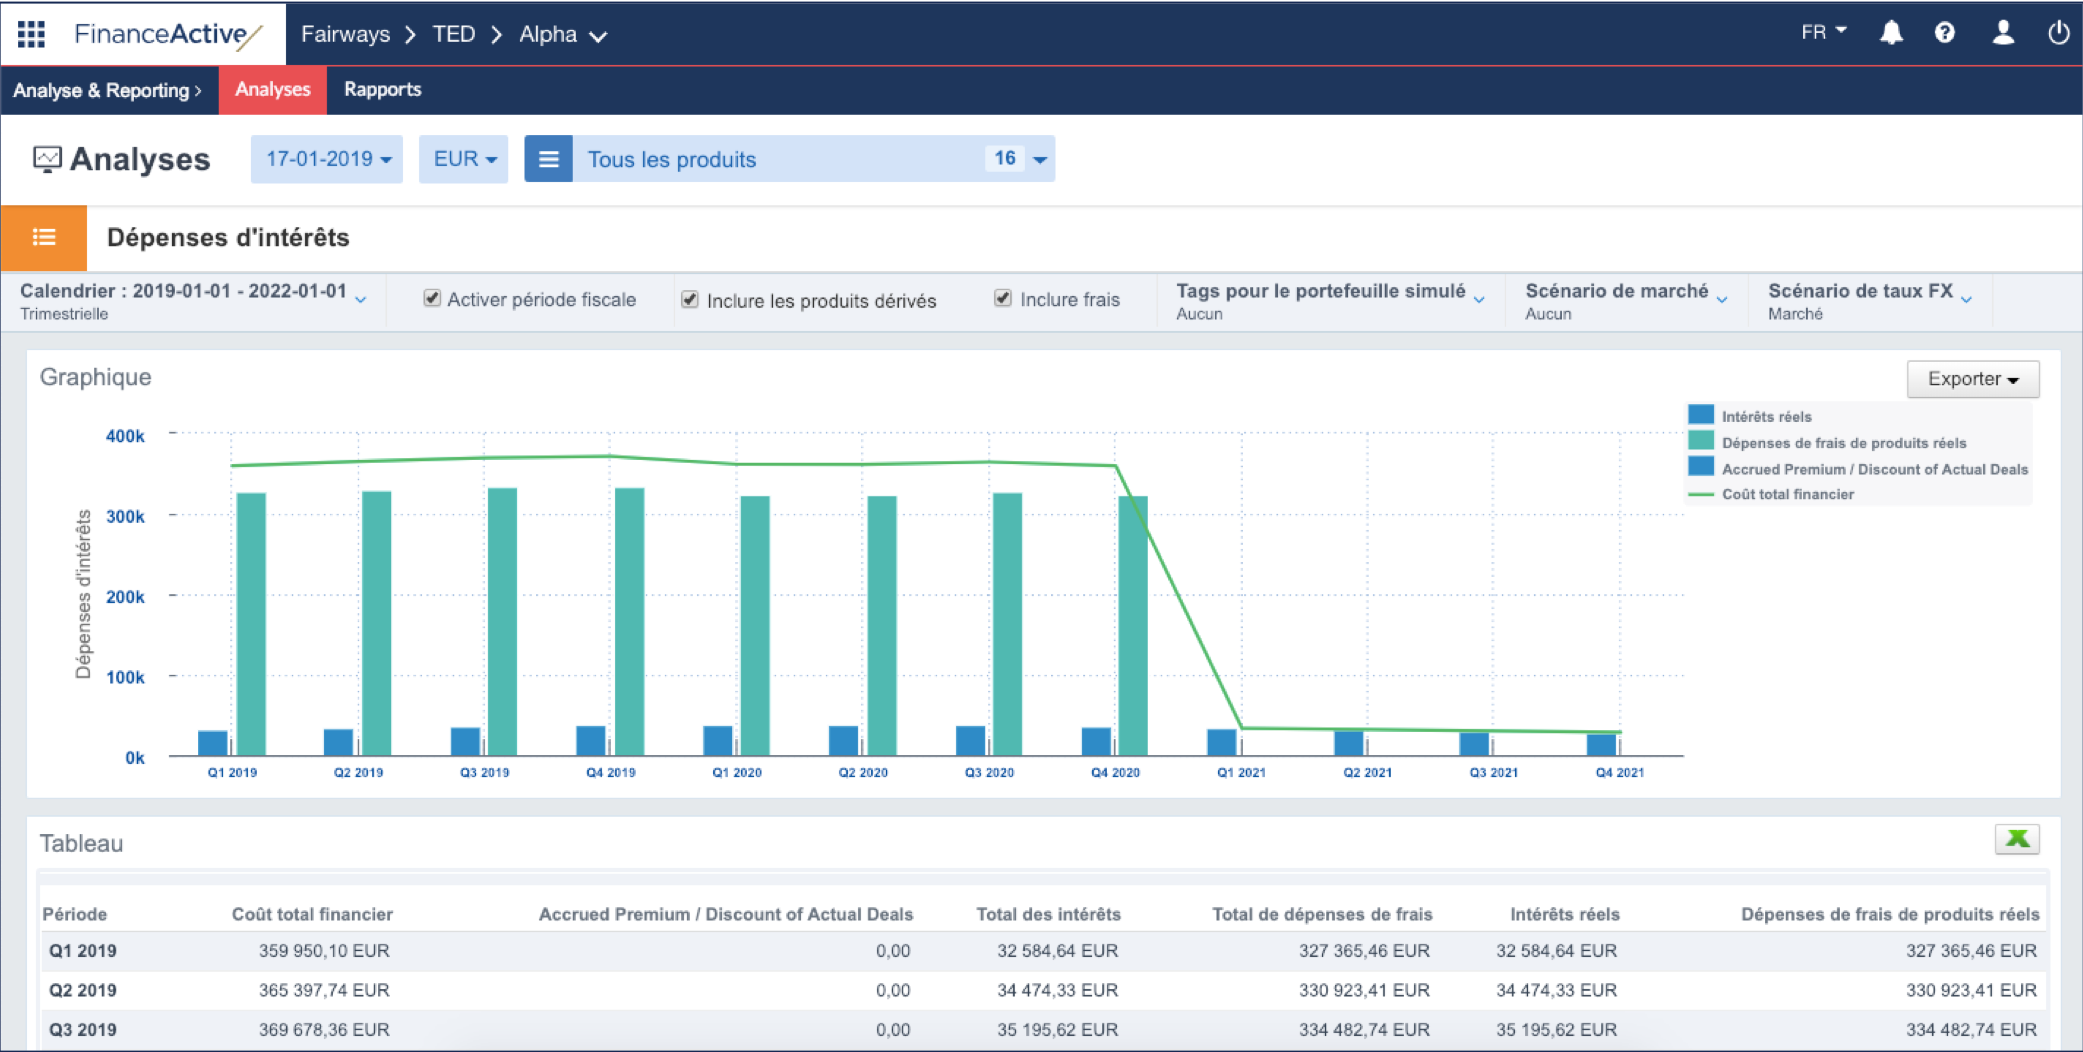
Task: Open the date picker 17-01-2019
Action: (x=326, y=158)
